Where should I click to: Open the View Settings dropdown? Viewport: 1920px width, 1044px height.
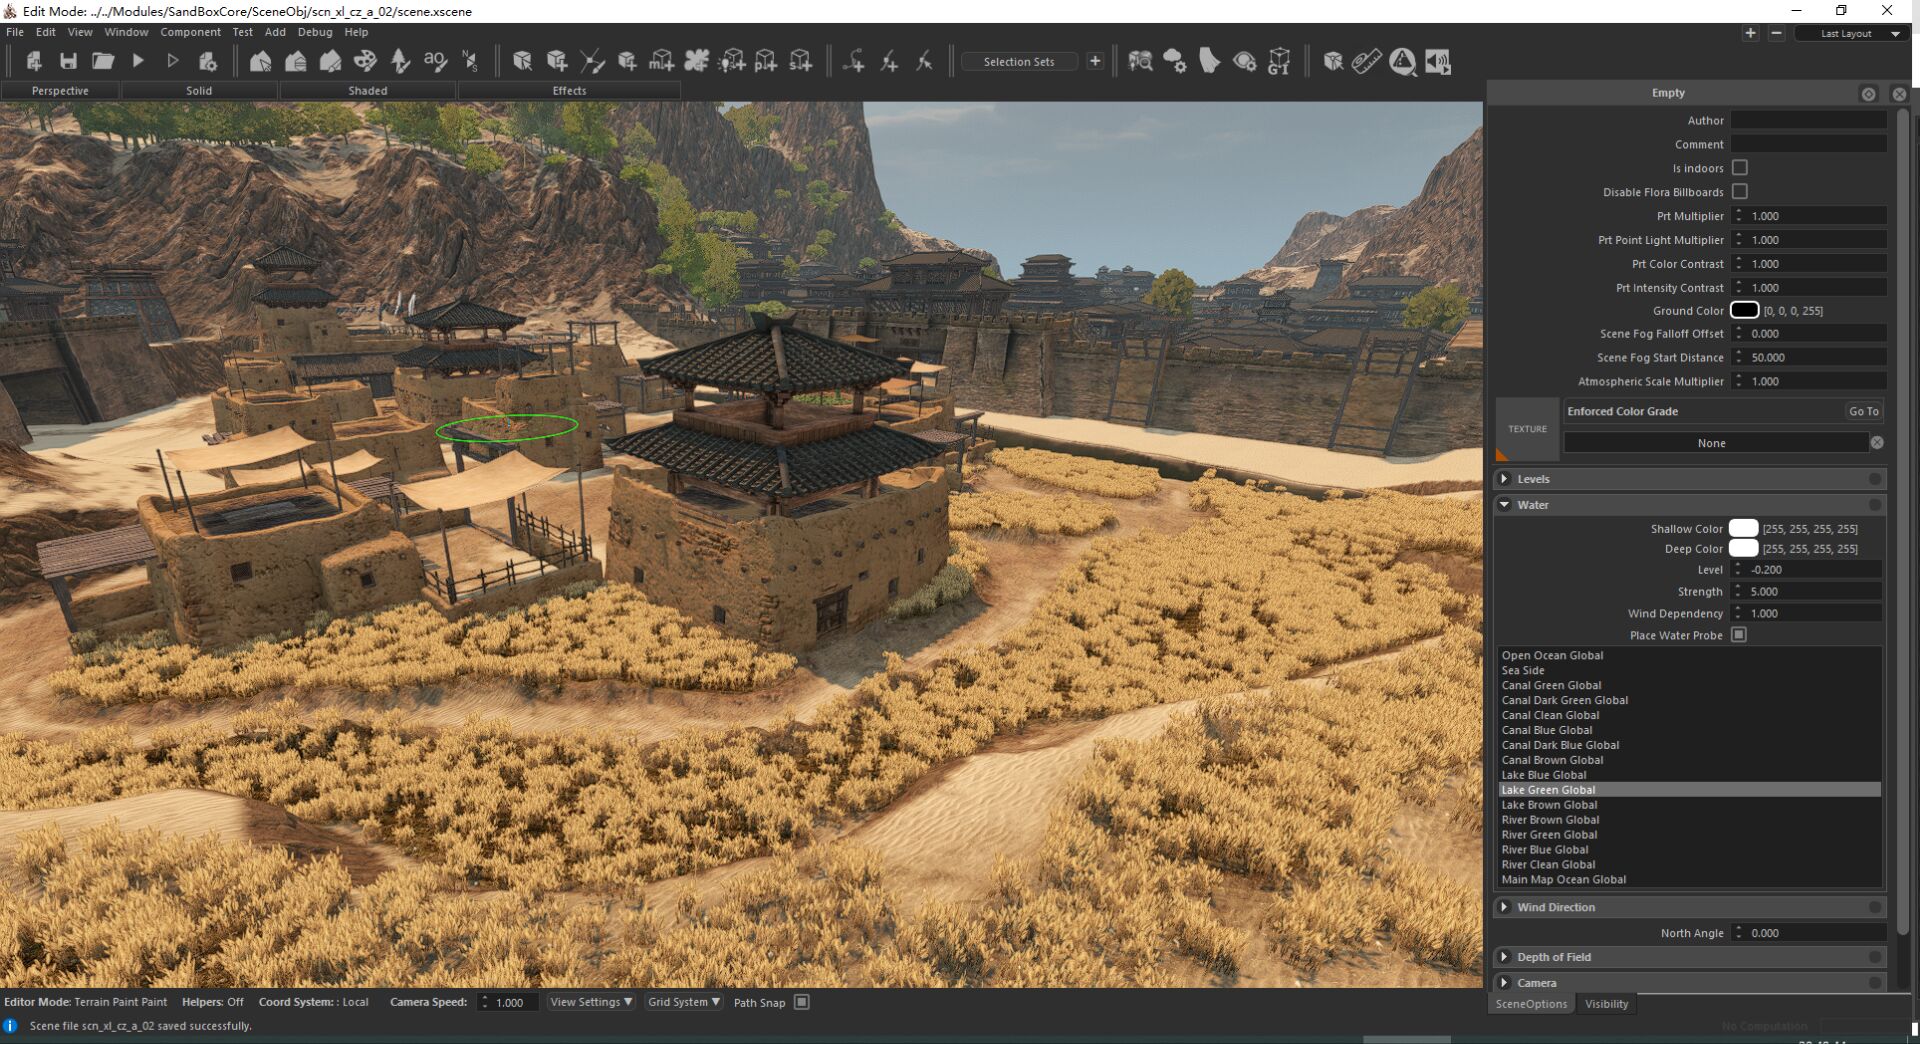(591, 1002)
